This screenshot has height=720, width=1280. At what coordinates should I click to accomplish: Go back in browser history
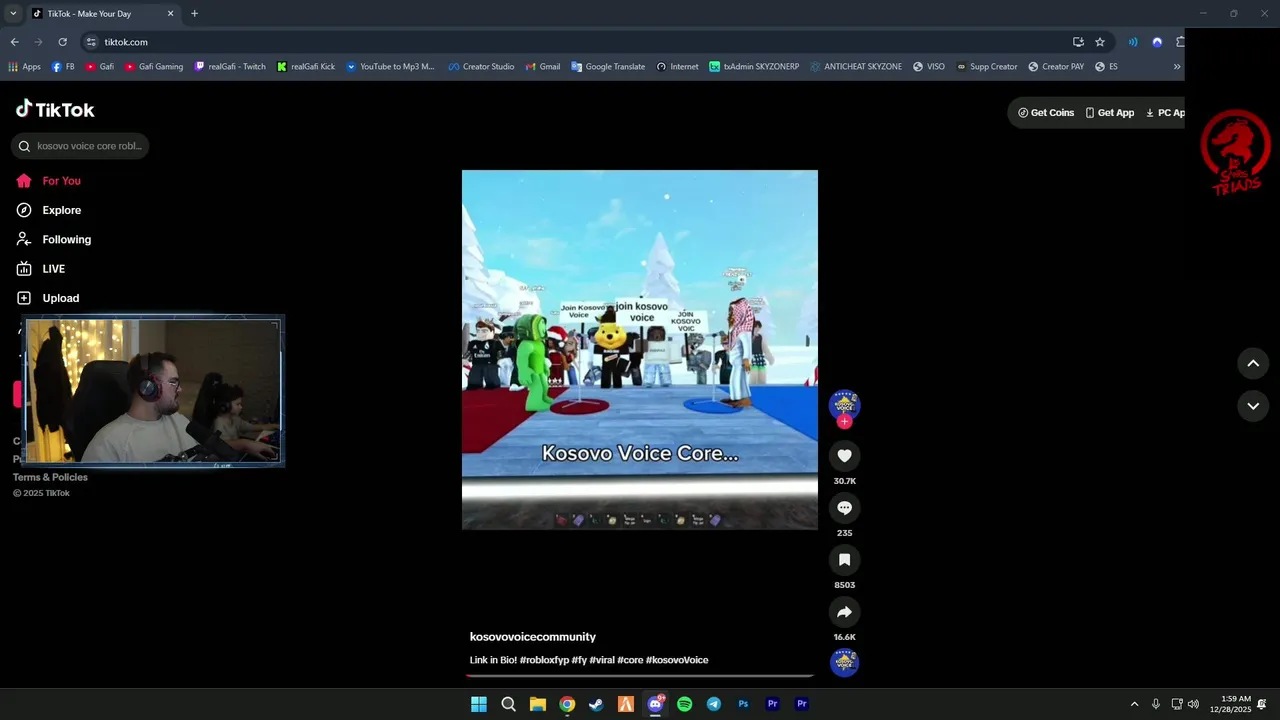14,42
